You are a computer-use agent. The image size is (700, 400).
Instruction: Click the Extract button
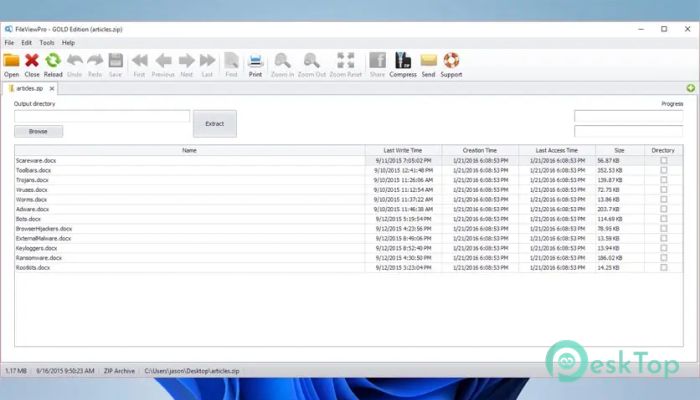(x=215, y=124)
